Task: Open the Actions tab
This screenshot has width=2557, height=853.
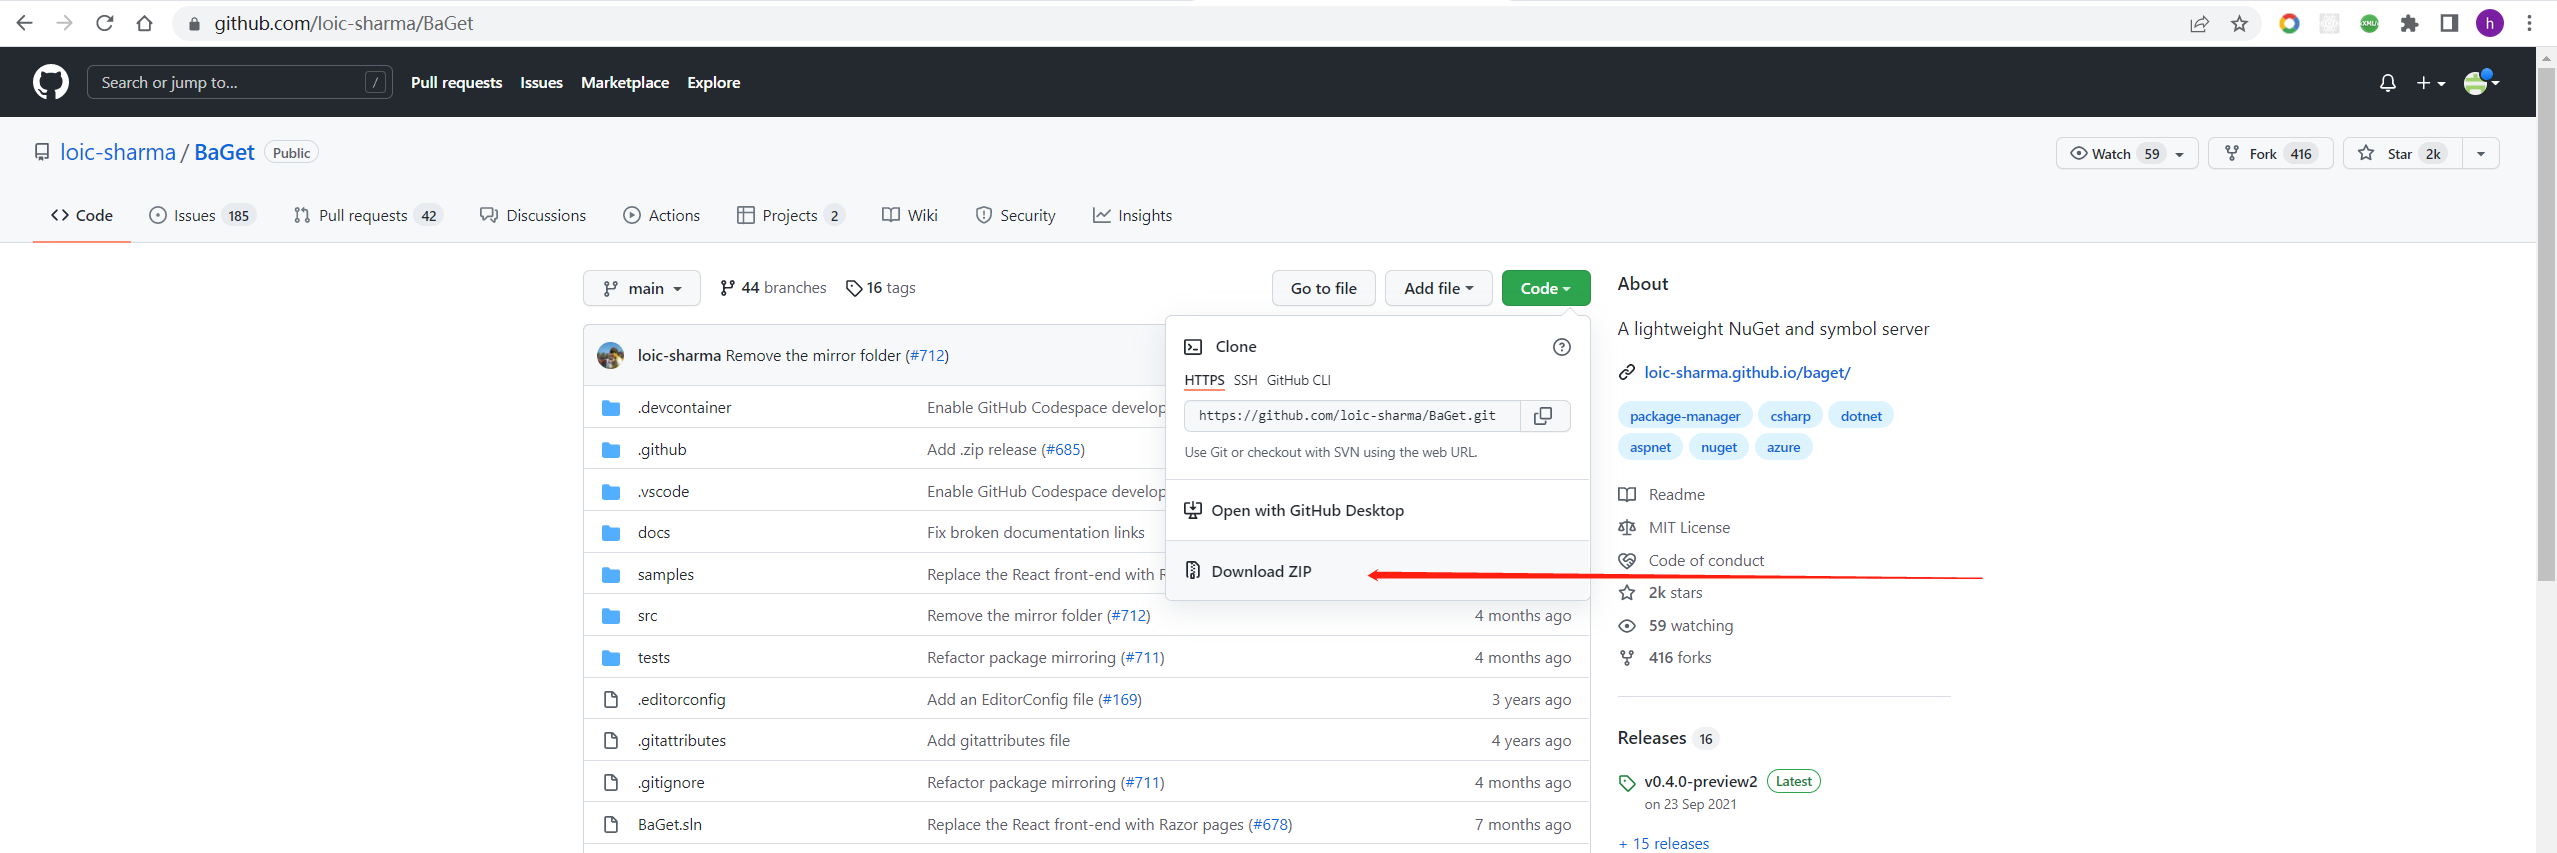Action: pos(661,215)
